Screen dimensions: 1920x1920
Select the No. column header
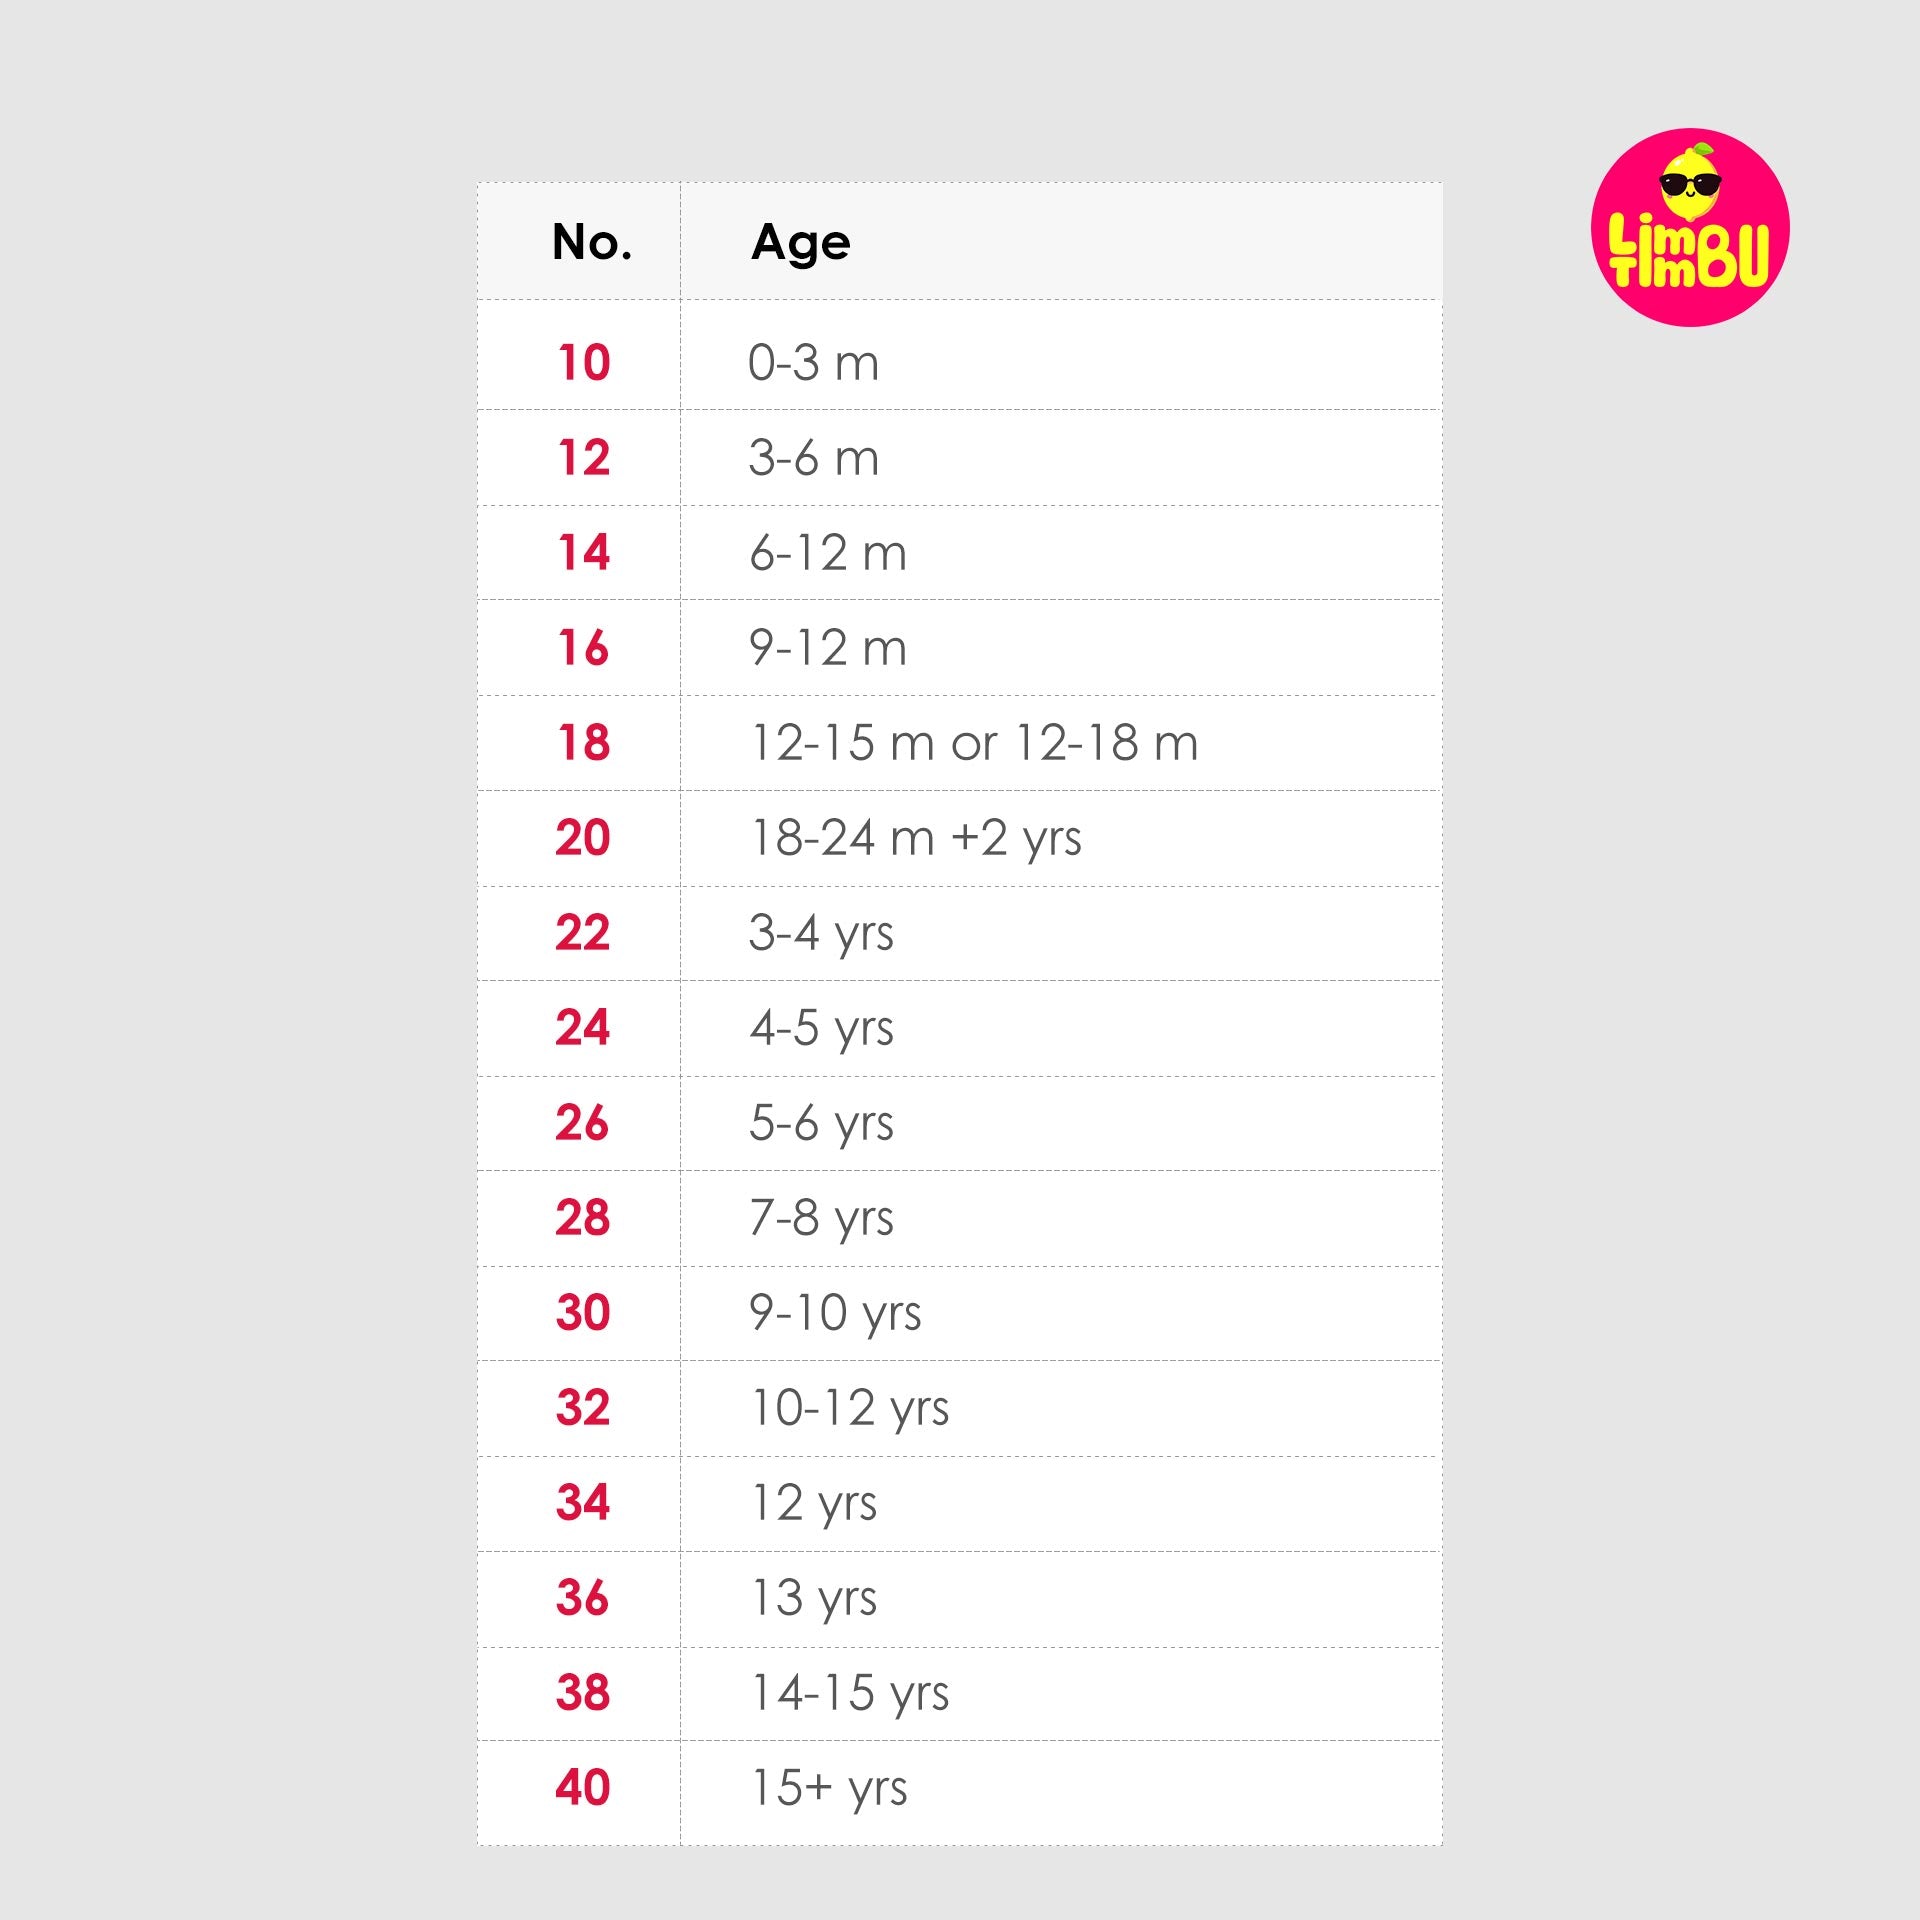point(592,242)
